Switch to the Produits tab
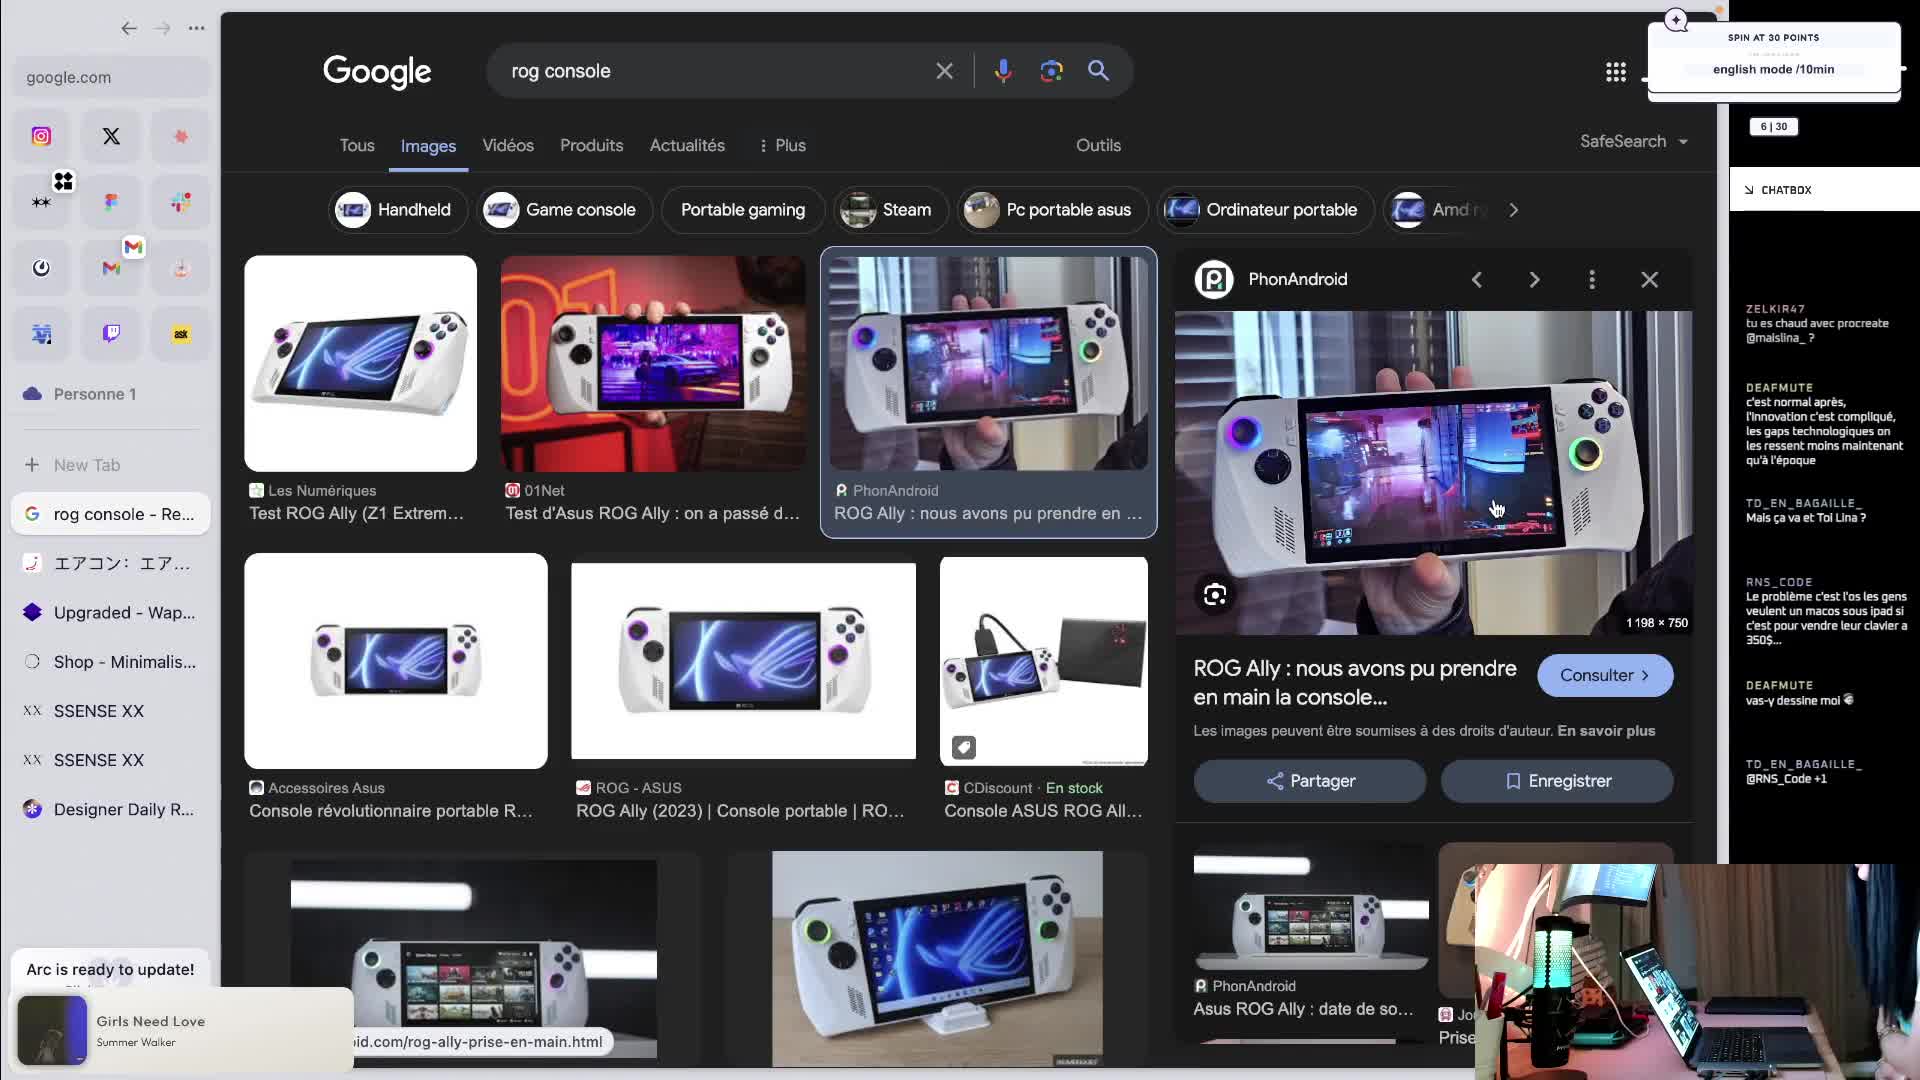 point(591,146)
